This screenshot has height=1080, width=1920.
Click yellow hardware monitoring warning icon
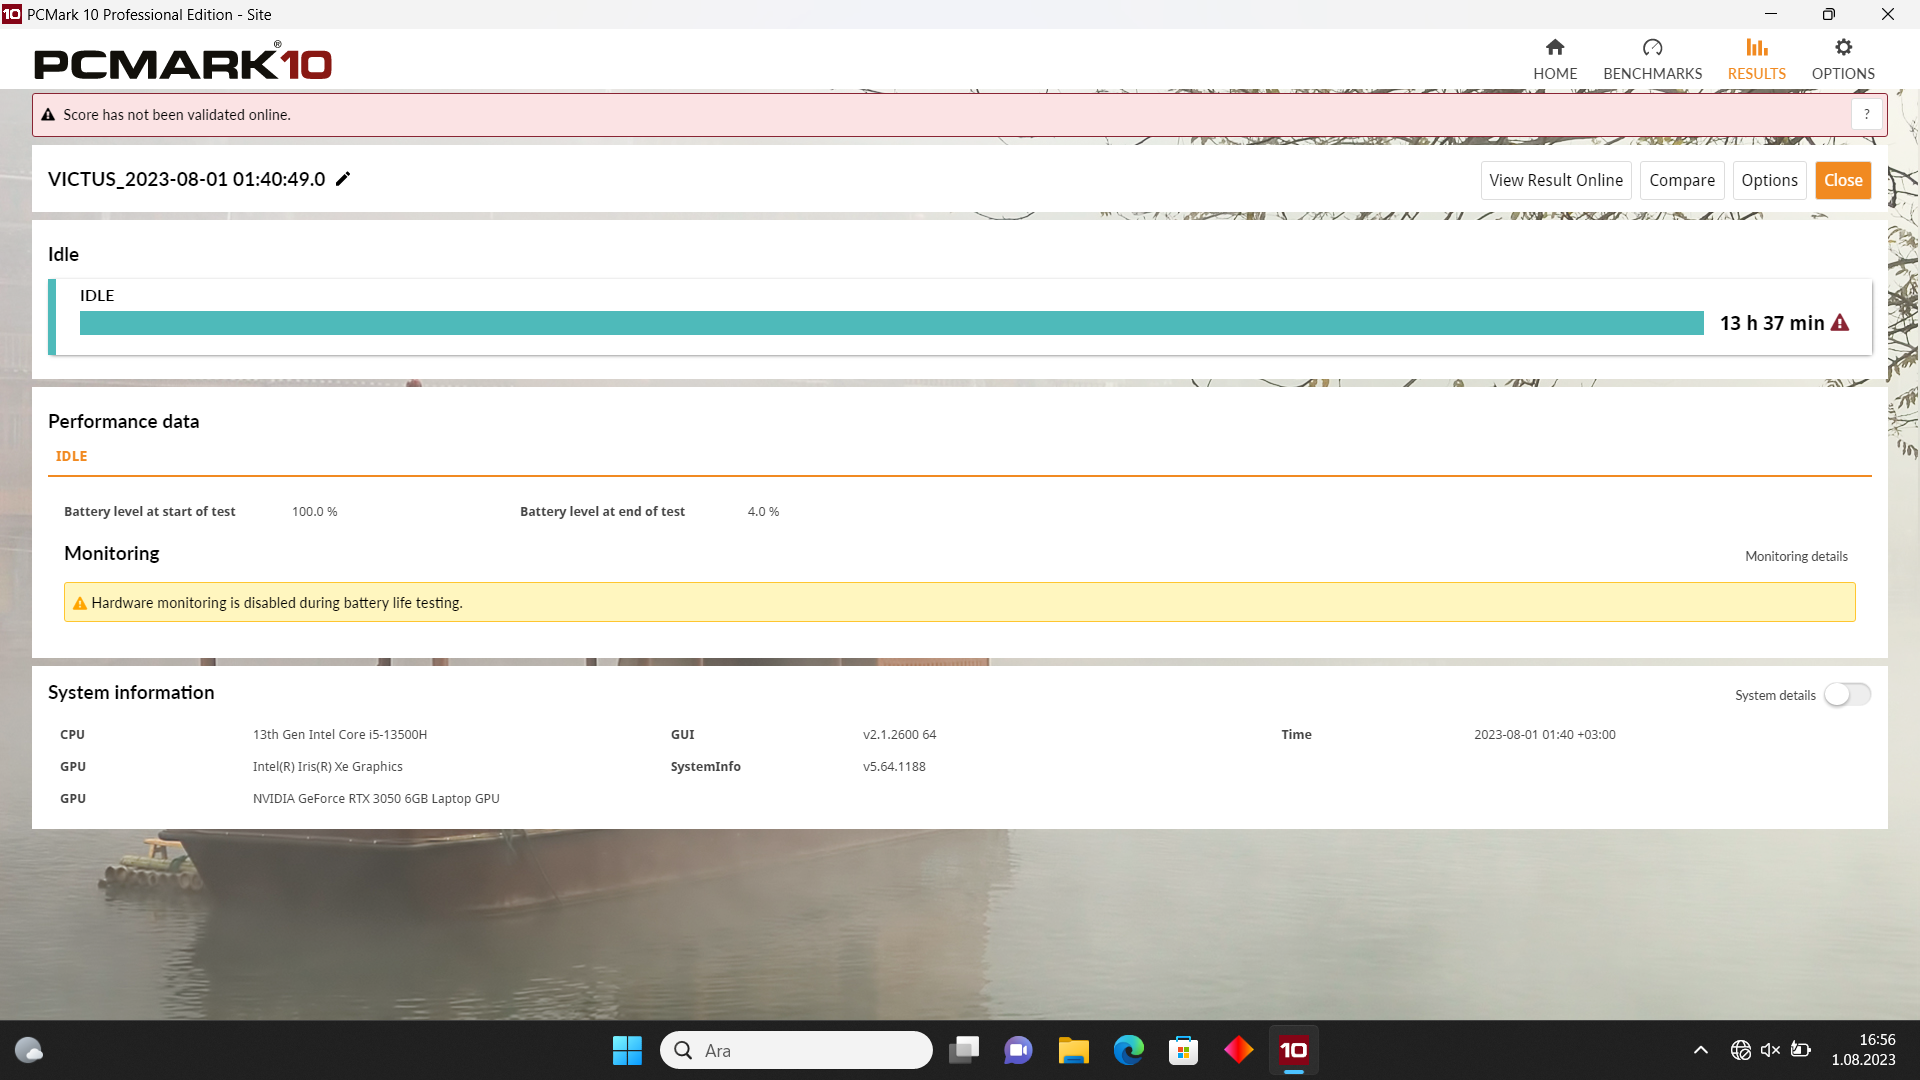pyautogui.click(x=80, y=603)
